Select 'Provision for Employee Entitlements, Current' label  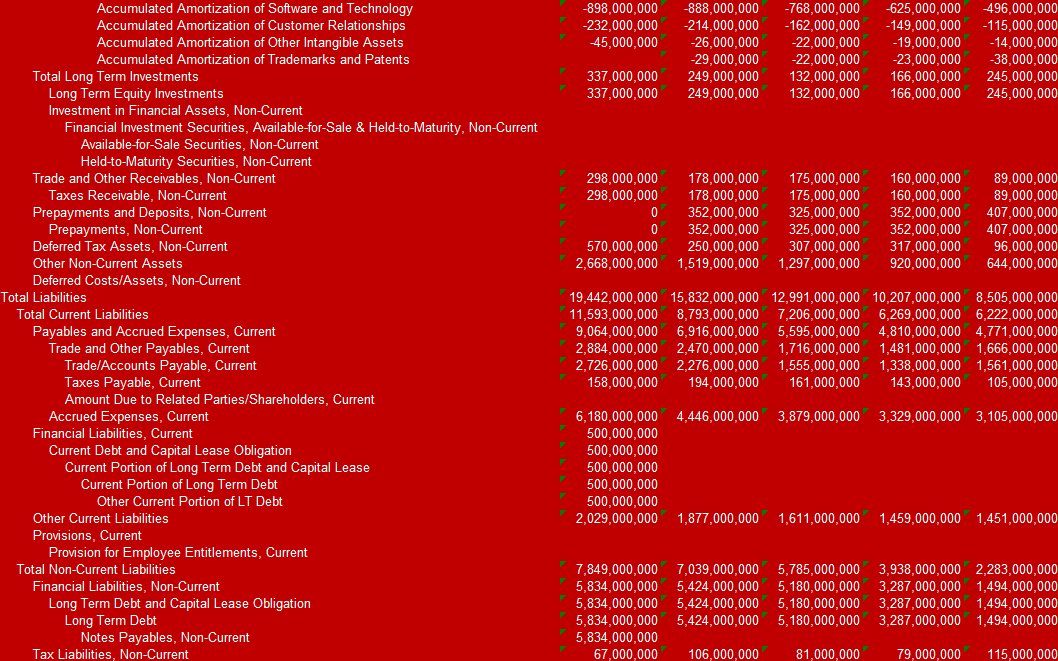(178, 552)
